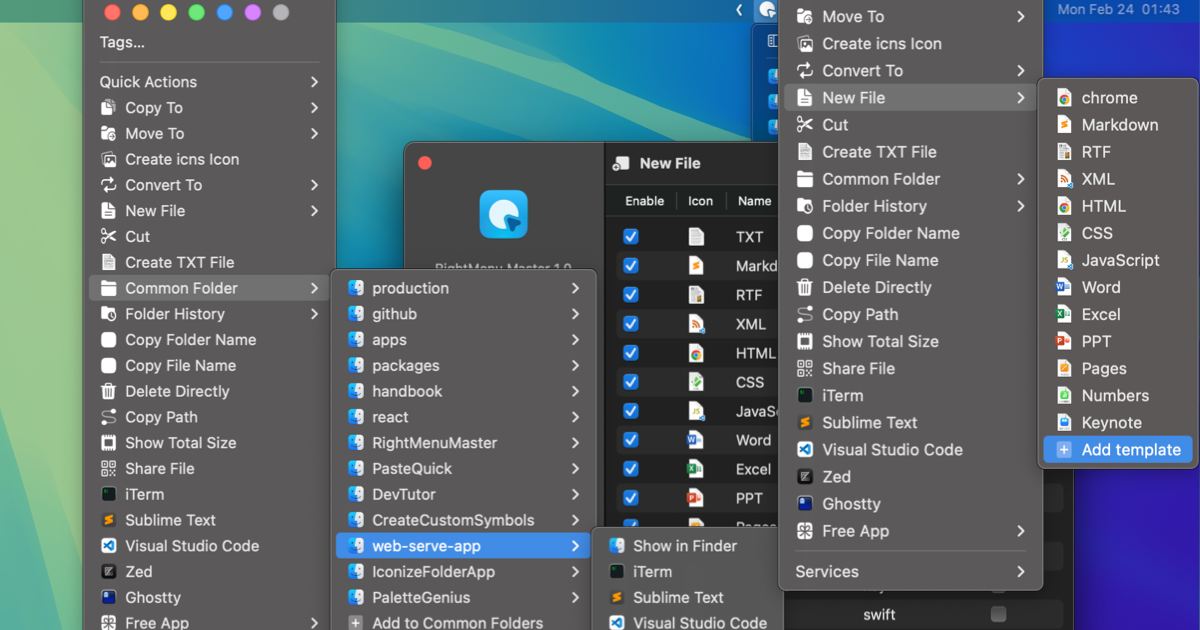Click the New File window title icon
Viewport: 1200px width, 630px height.
pos(621,163)
